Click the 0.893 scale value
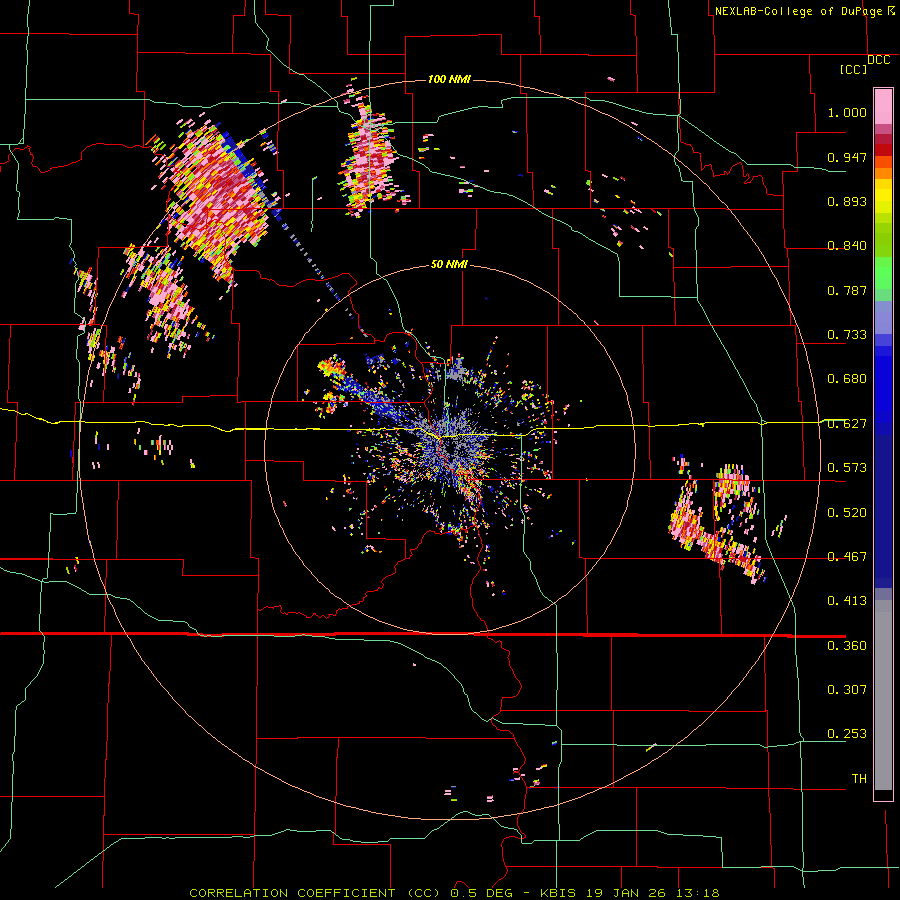The width and height of the screenshot is (900, 900). pos(847,201)
